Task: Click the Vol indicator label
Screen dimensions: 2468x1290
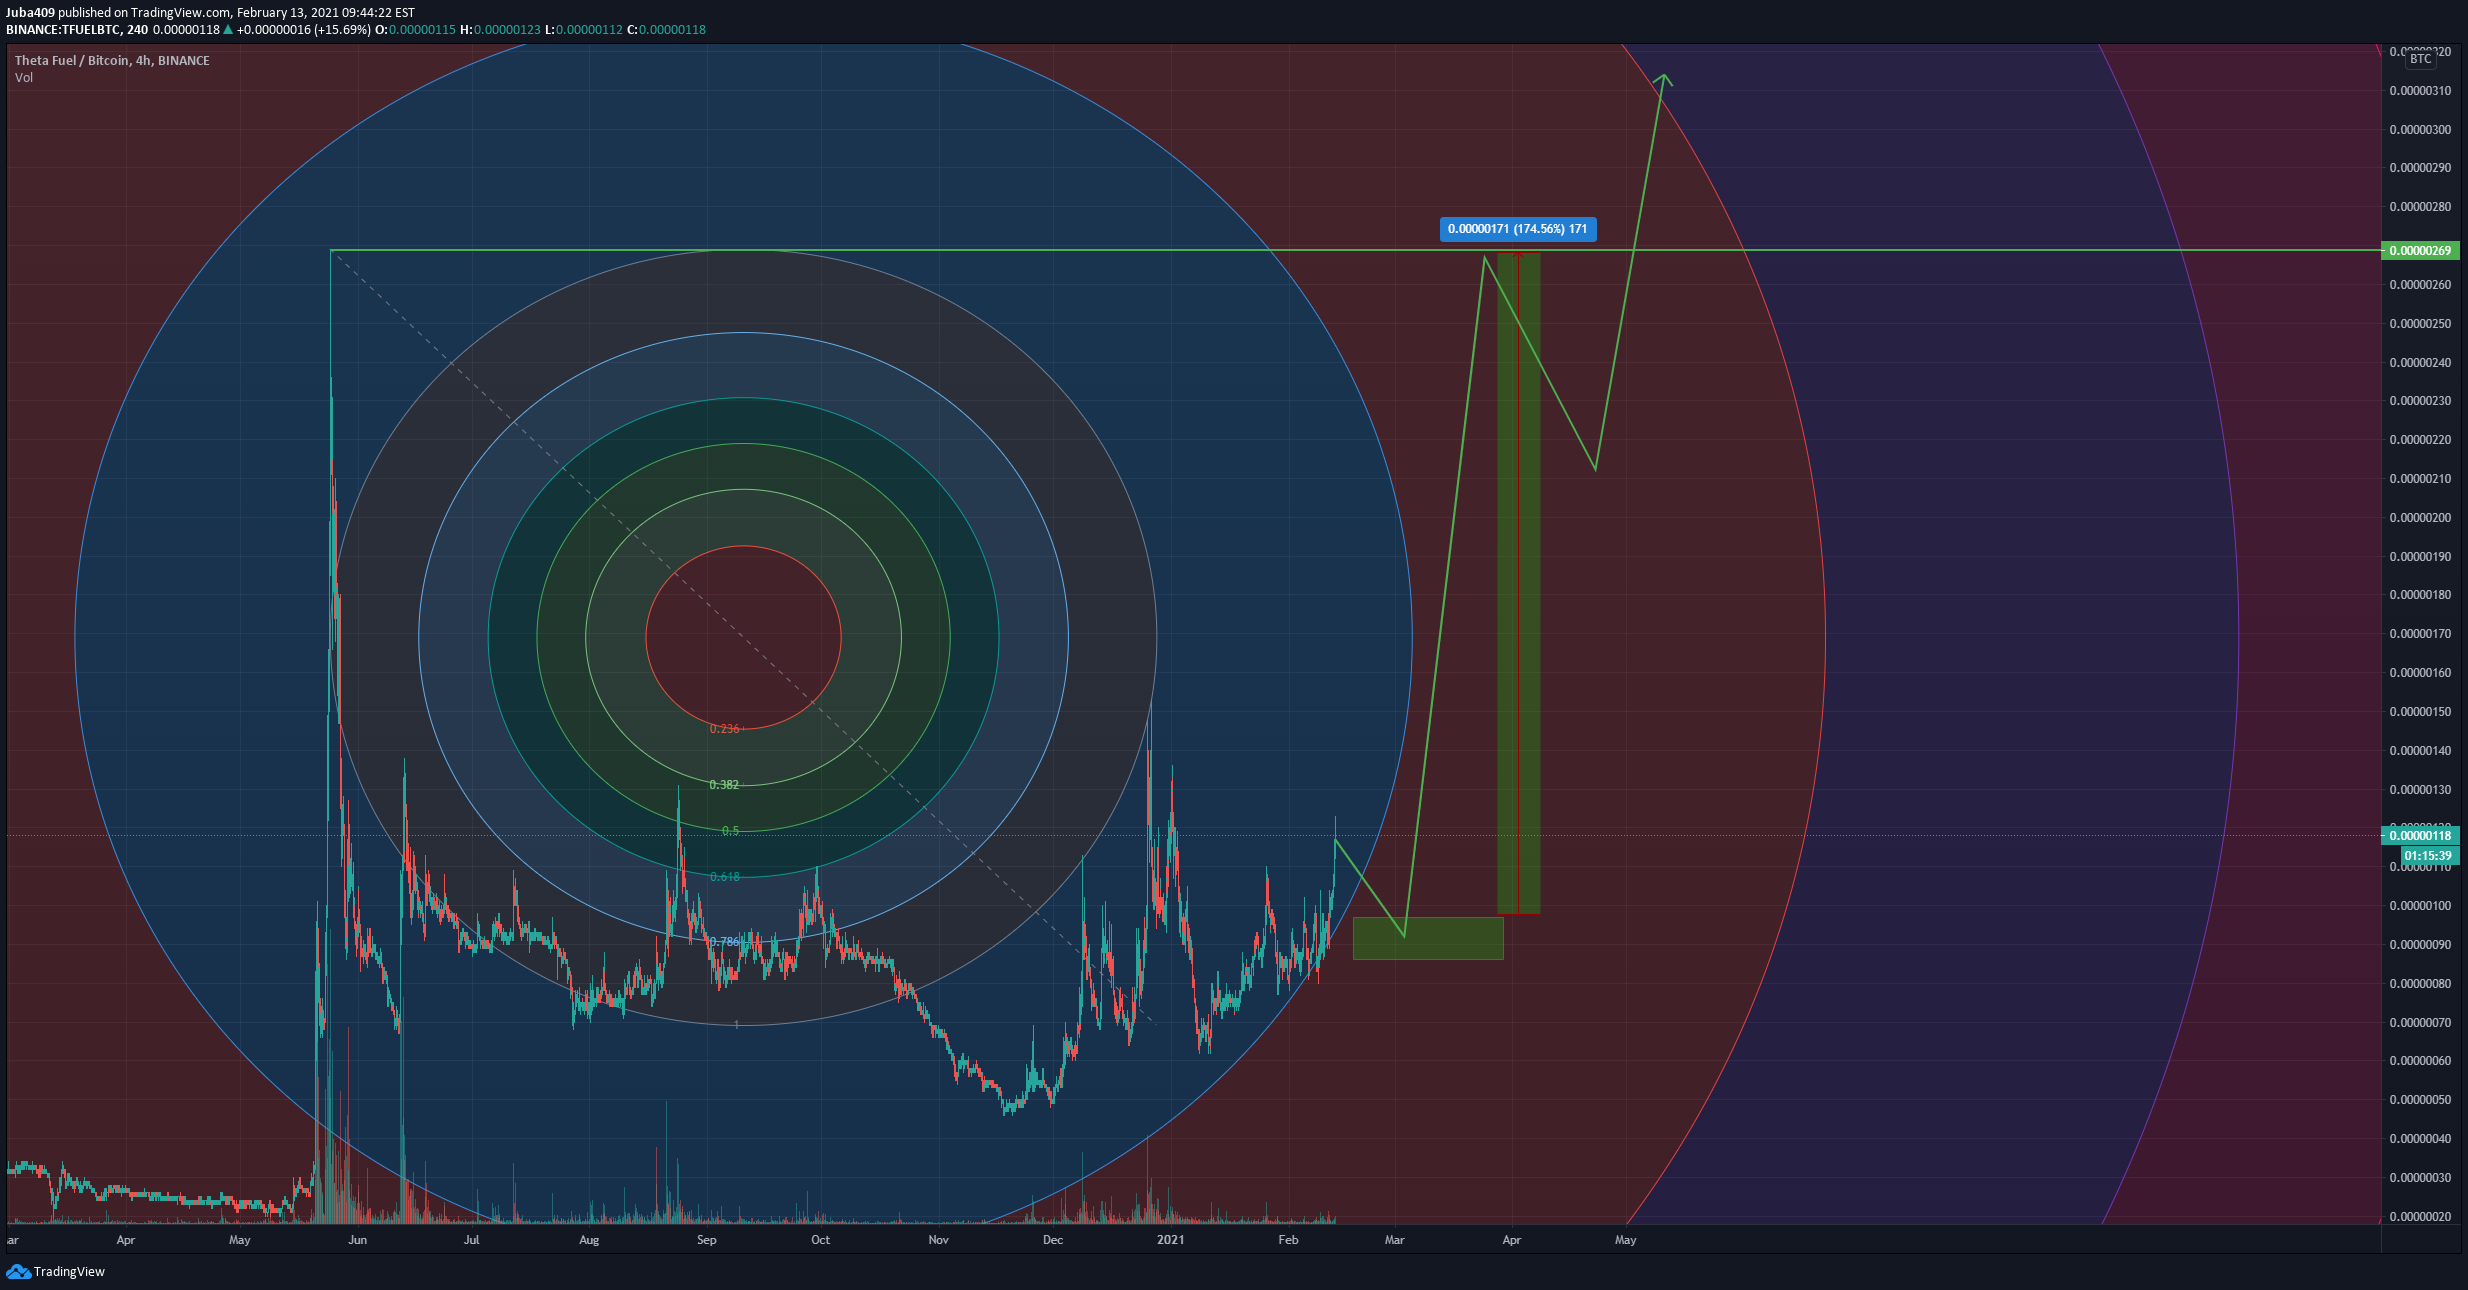Action: pos(24,77)
